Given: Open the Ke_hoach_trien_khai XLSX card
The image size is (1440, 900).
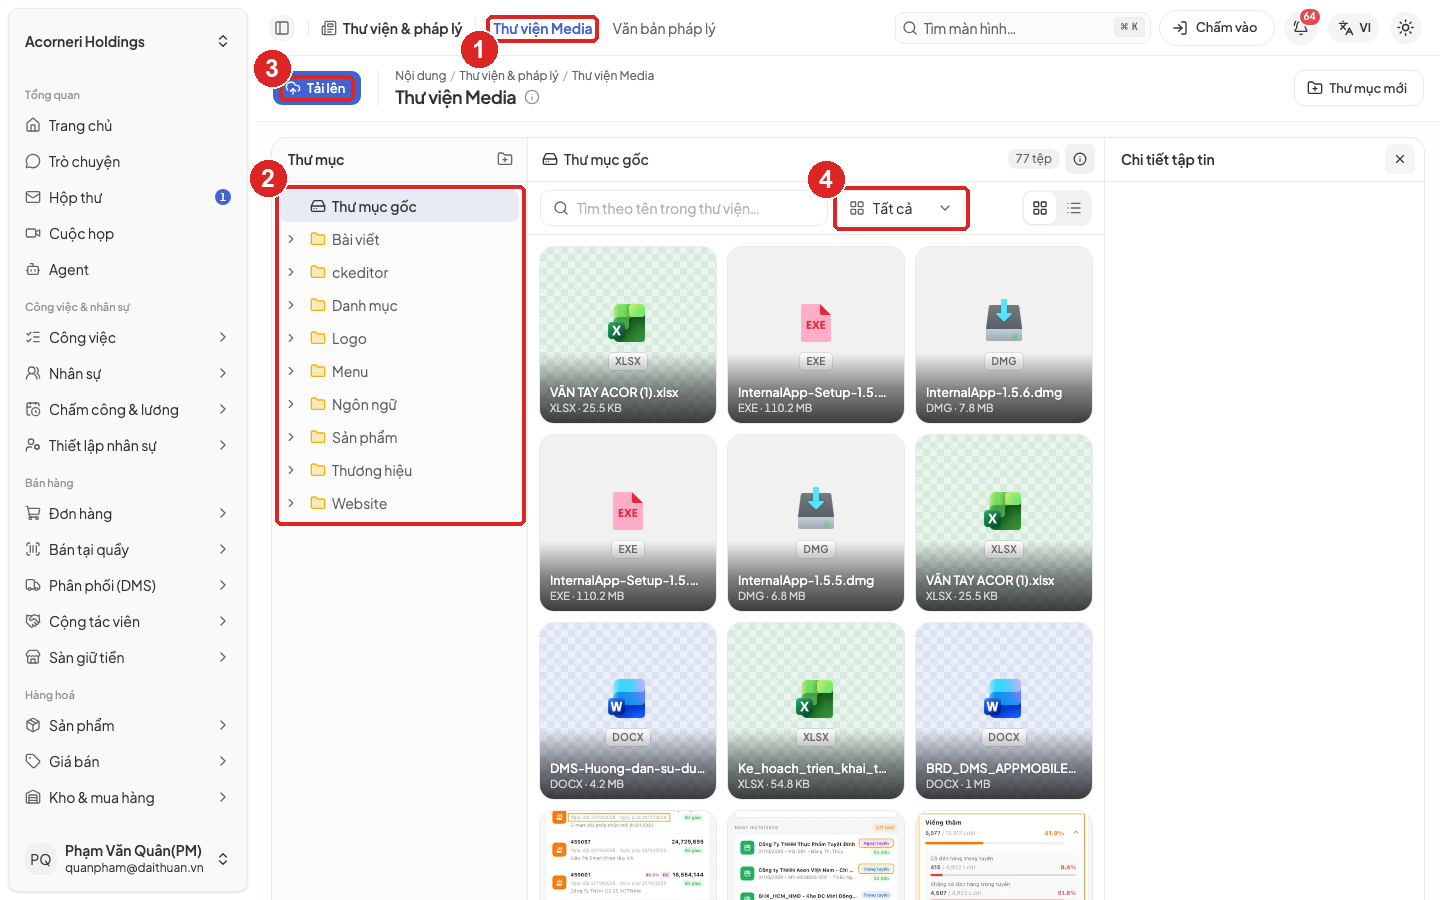Looking at the screenshot, I should (816, 711).
